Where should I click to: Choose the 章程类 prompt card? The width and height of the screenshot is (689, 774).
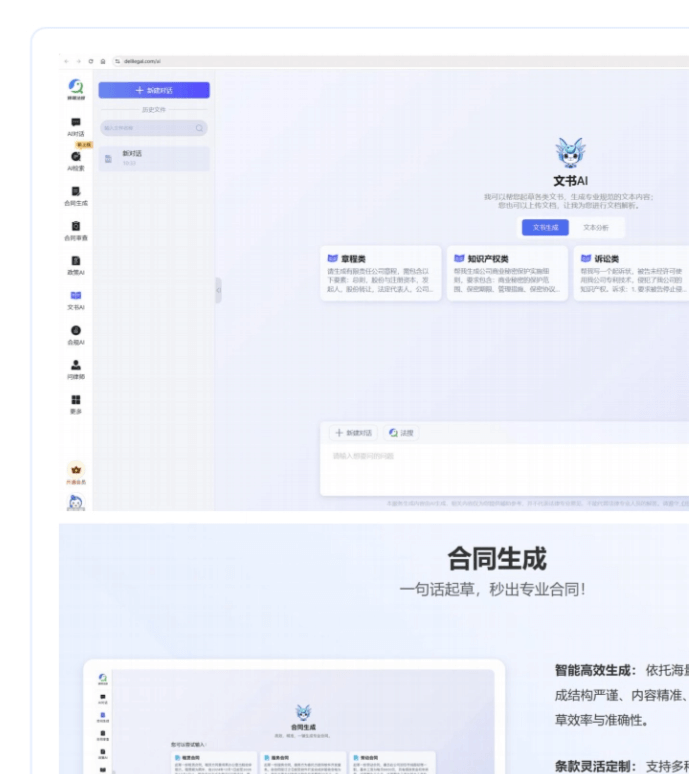[x=381, y=273]
